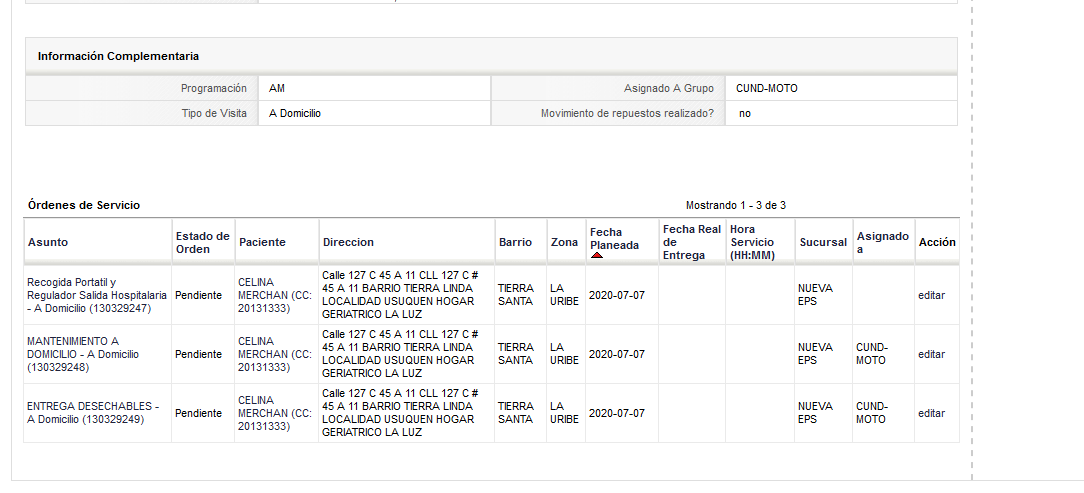Select Pendiente status in Recogida Portatil row

(198, 295)
